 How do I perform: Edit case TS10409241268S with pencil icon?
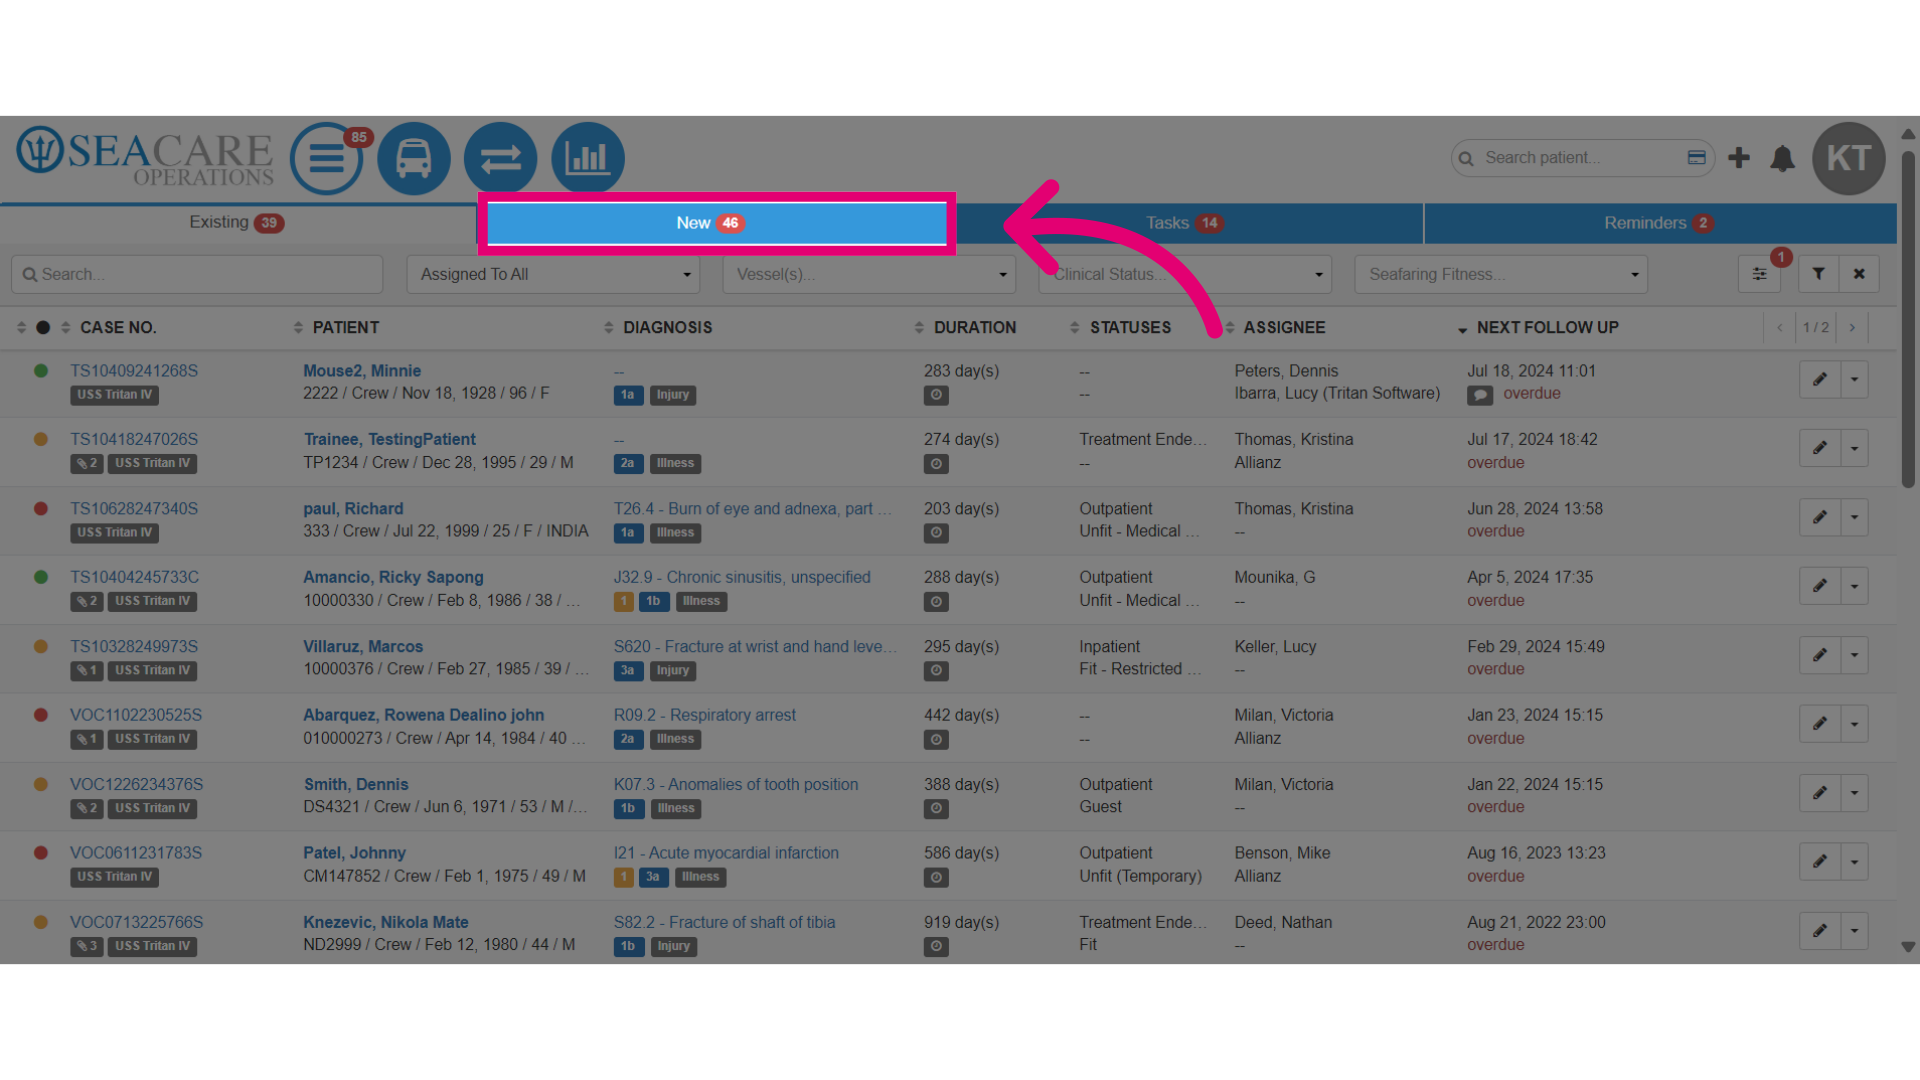point(1820,379)
